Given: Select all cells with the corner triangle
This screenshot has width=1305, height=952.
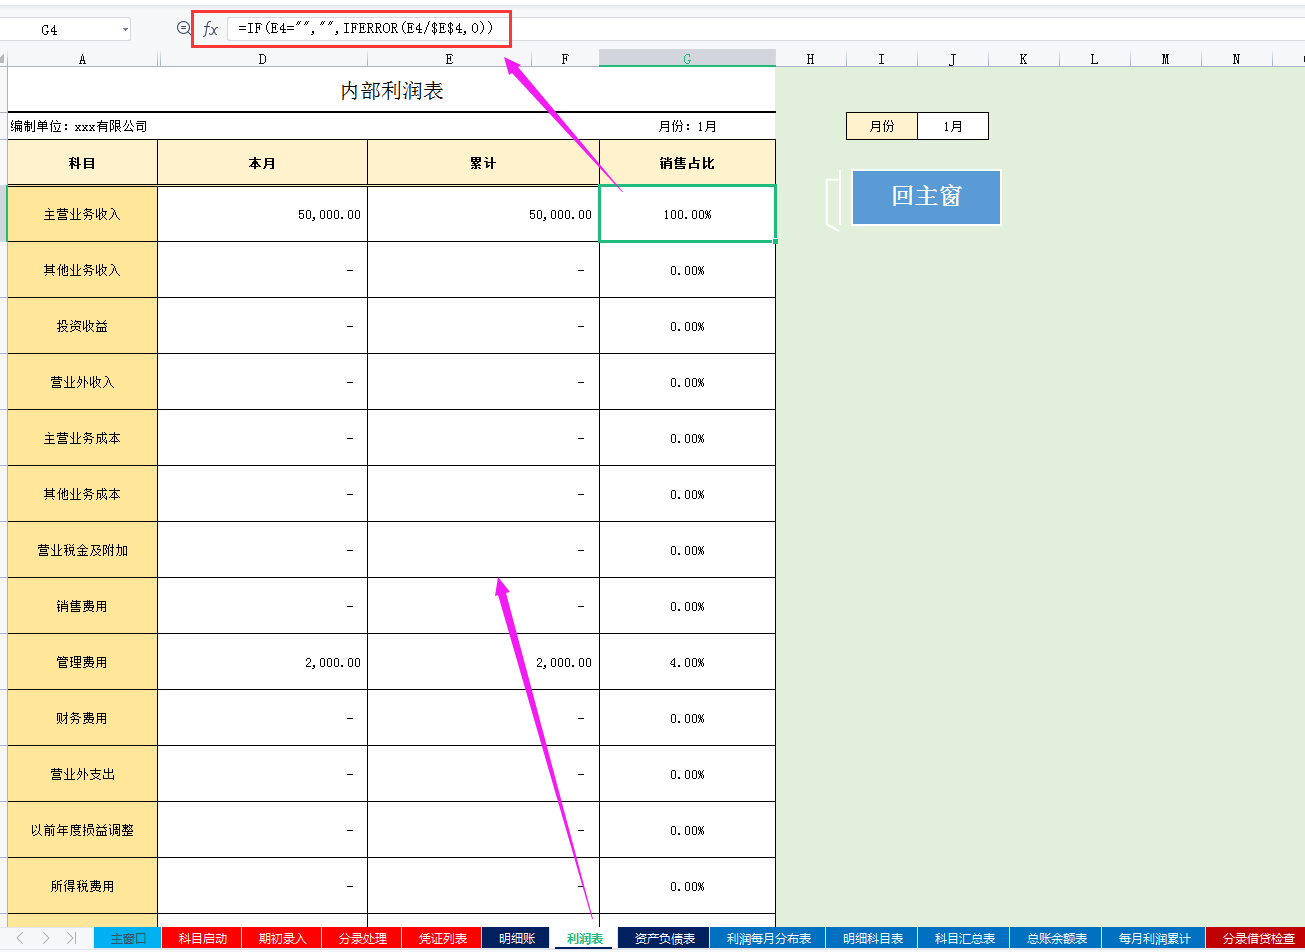Looking at the screenshot, I should coord(4,58).
